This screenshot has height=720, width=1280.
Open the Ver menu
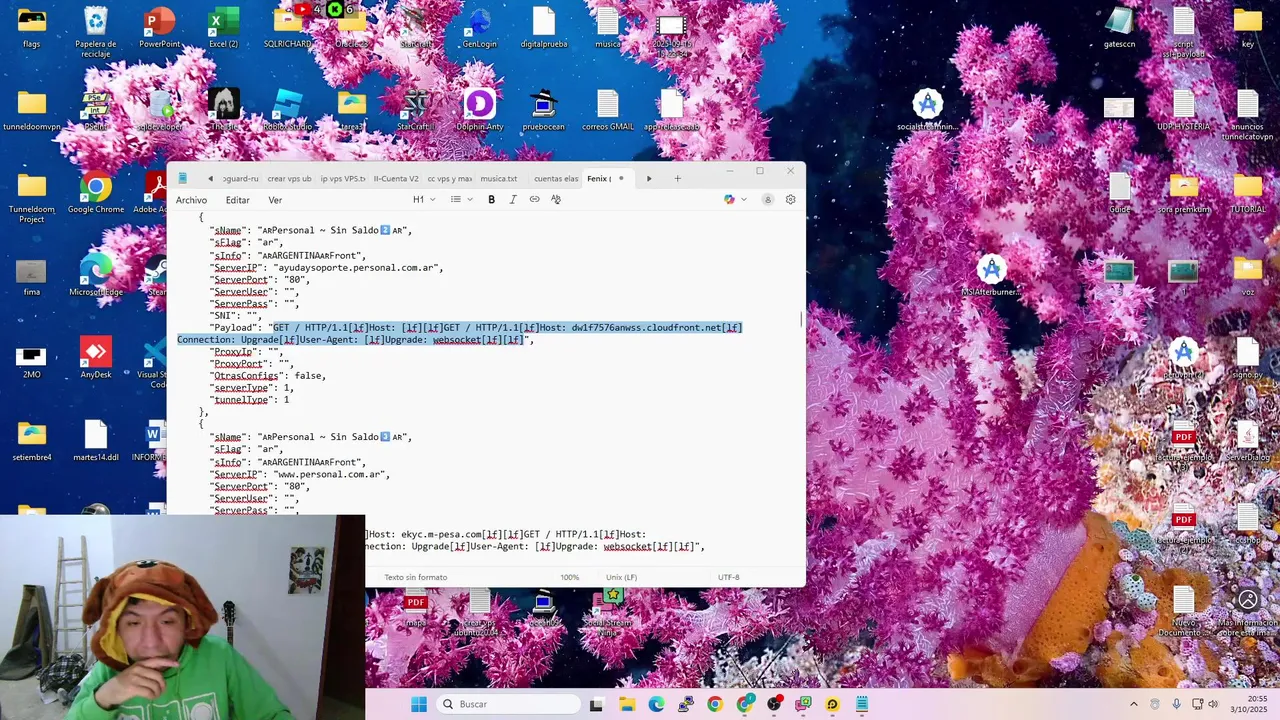coord(275,200)
